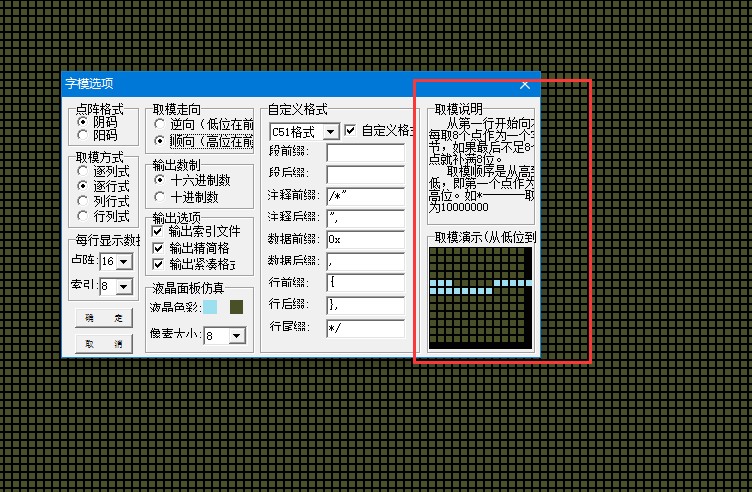Click into the 行后缀 input field
Screen dimensions: 752x492
(365, 305)
